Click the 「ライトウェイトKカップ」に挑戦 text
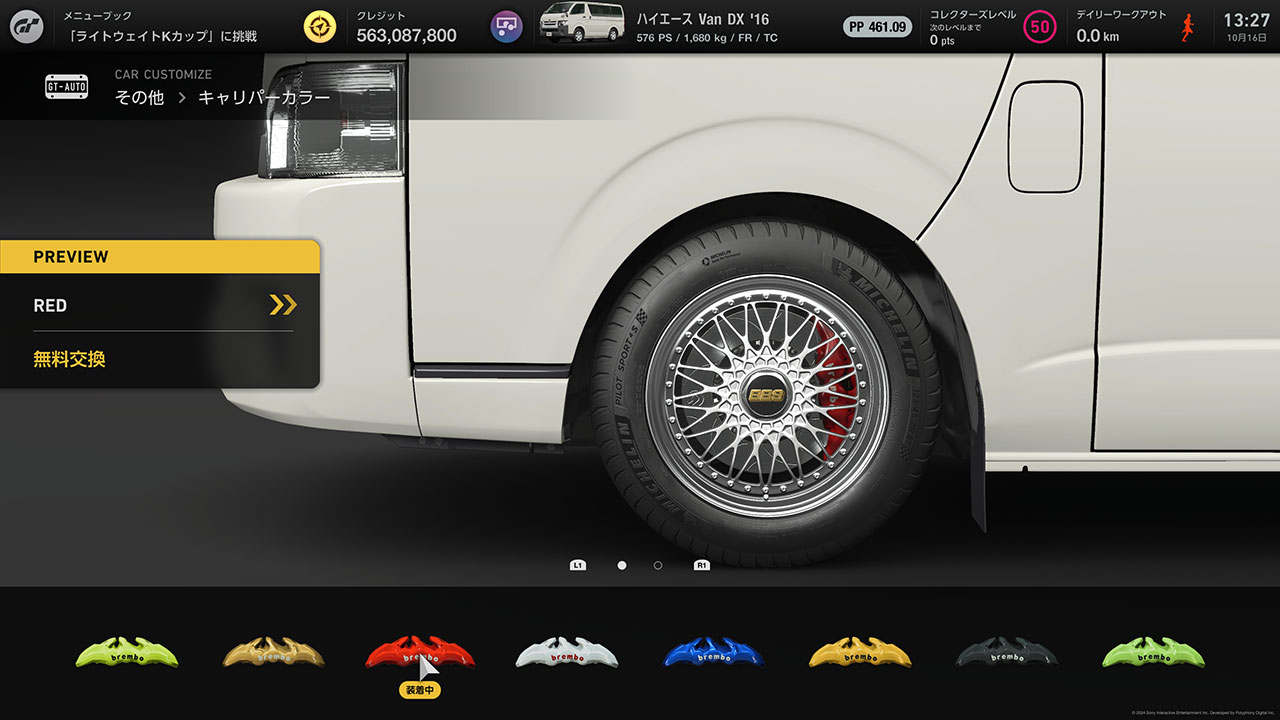Image resolution: width=1280 pixels, height=720 pixels. (159, 36)
